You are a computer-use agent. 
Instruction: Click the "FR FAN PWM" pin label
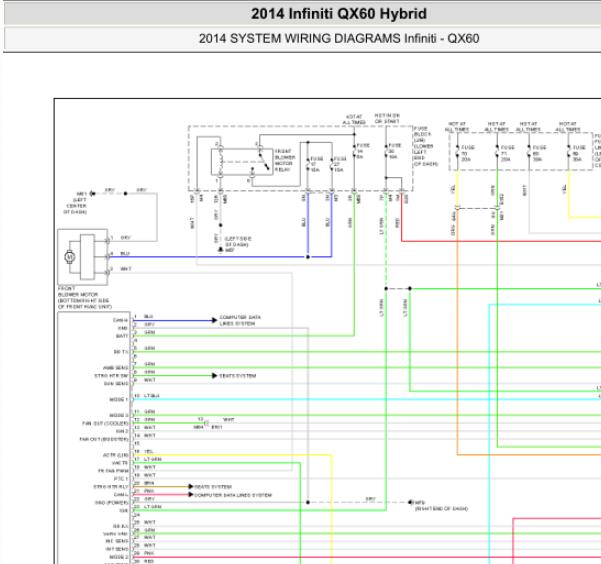tap(113, 471)
